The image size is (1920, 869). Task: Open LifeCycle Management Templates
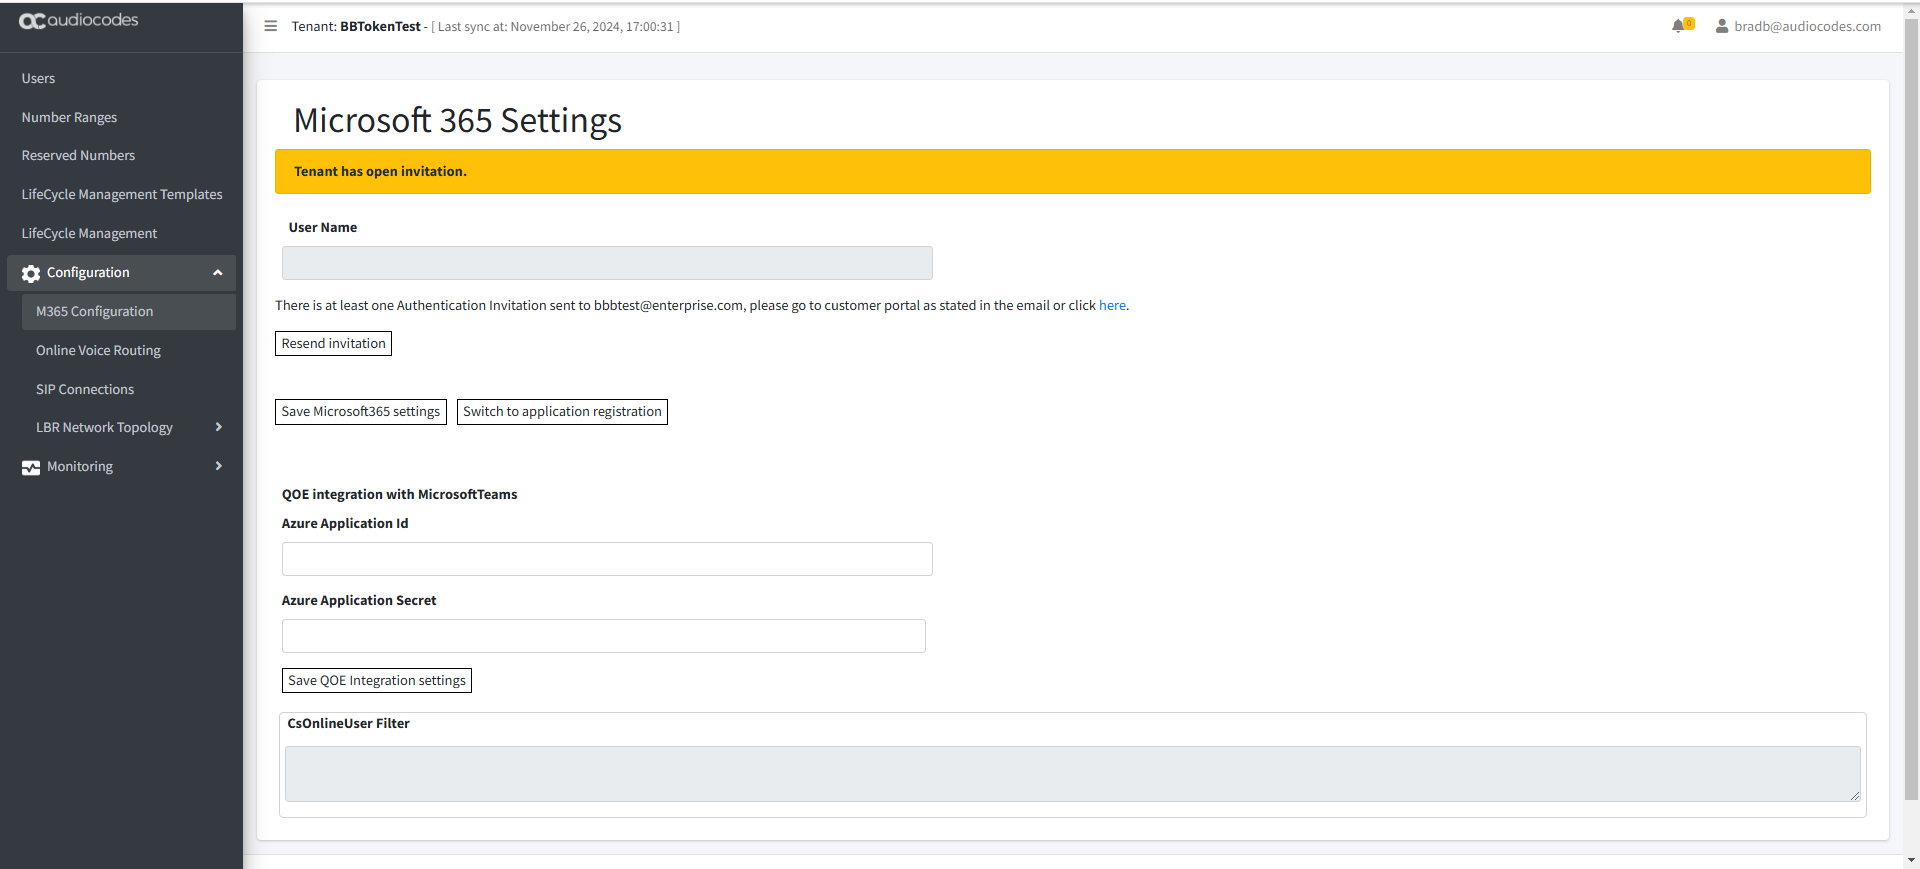[x=121, y=194]
